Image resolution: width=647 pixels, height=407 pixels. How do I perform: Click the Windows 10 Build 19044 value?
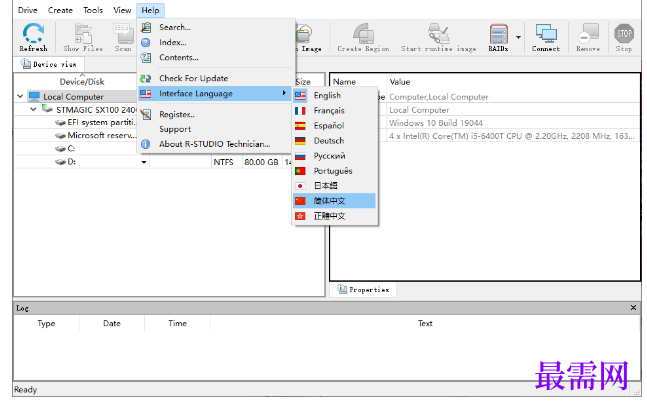[x=436, y=123]
